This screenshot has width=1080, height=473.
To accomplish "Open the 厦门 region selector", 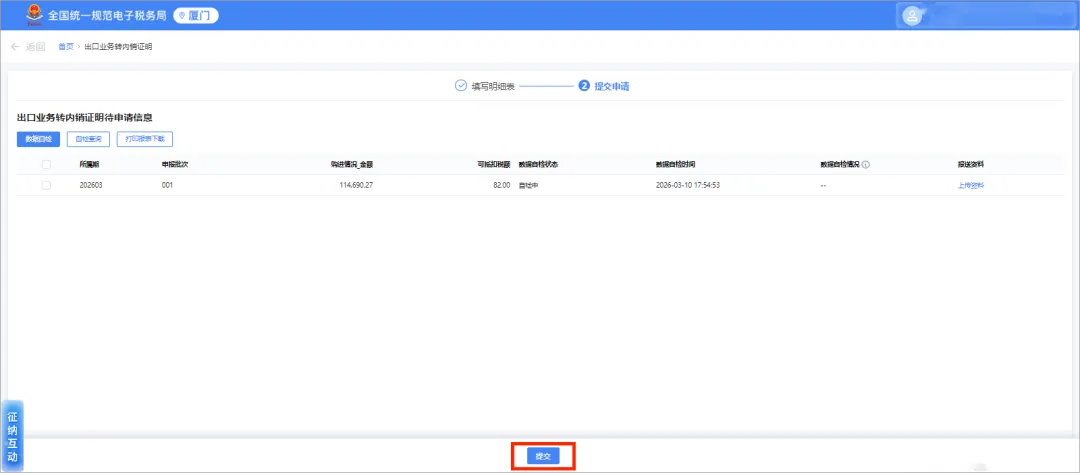I will 196,16.
